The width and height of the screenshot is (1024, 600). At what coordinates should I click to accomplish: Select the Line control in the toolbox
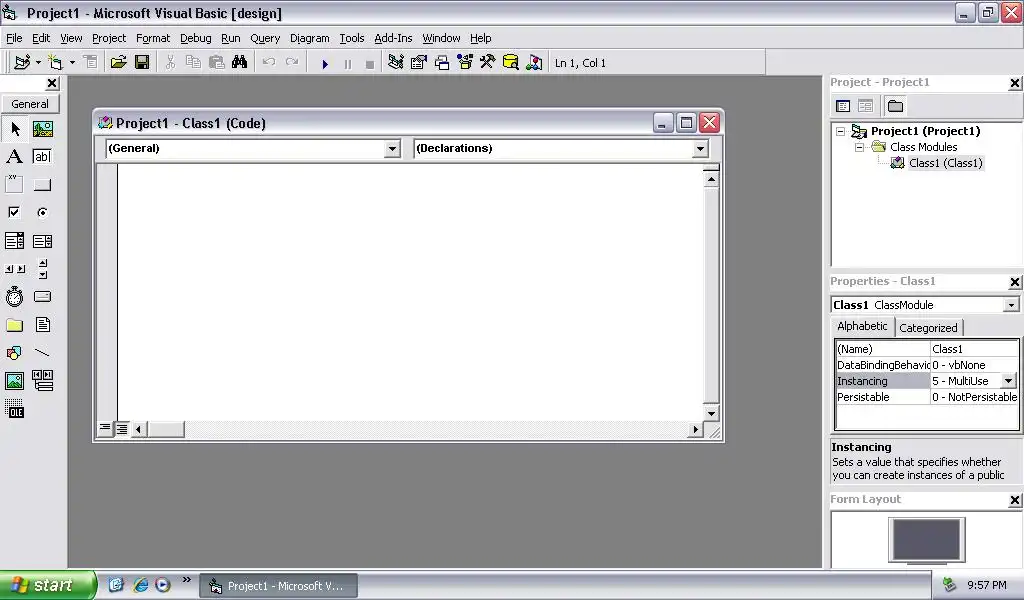[x=42, y=353]
